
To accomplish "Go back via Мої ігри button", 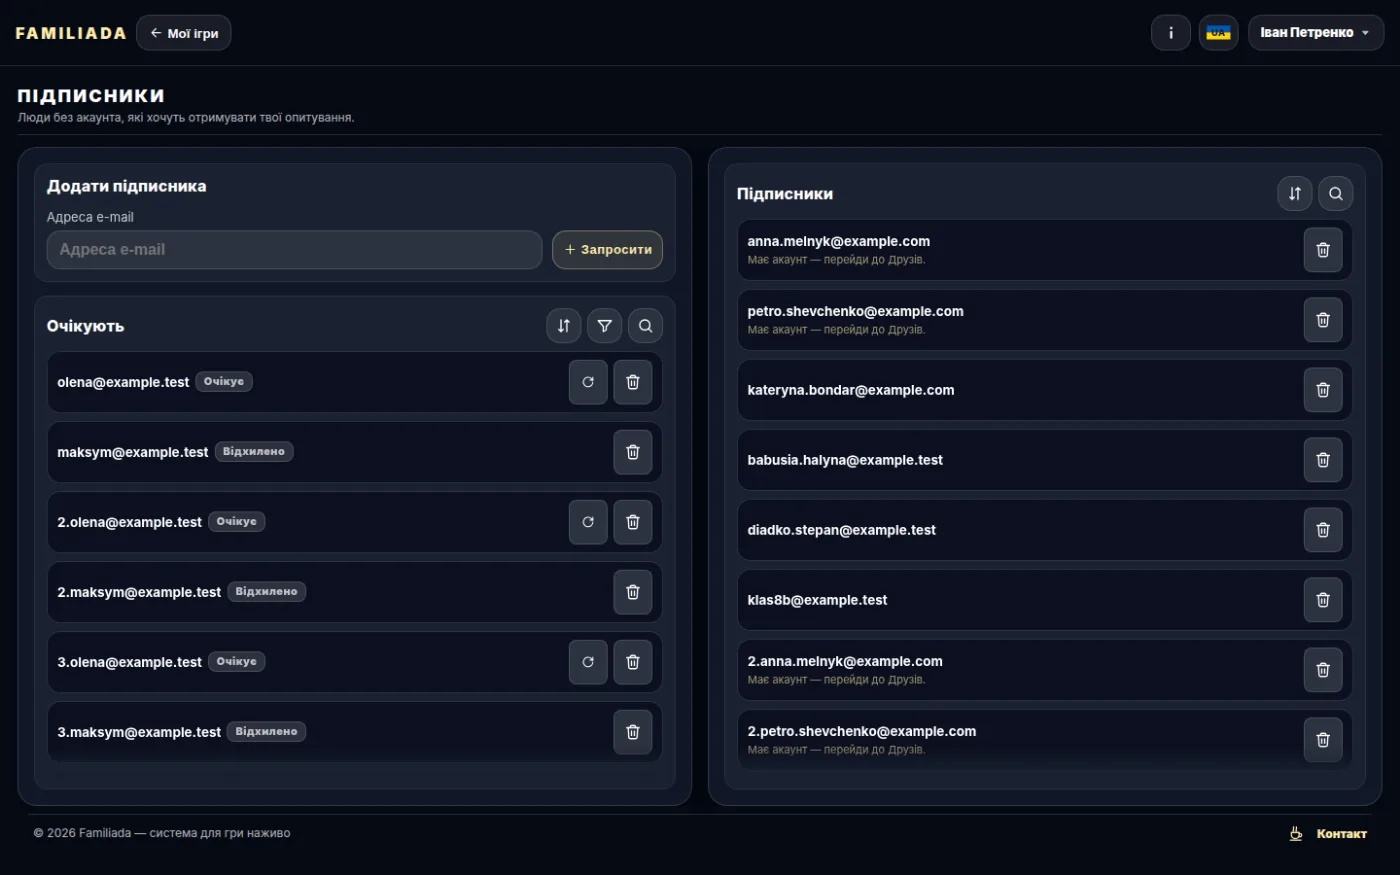I will [184, 33].
